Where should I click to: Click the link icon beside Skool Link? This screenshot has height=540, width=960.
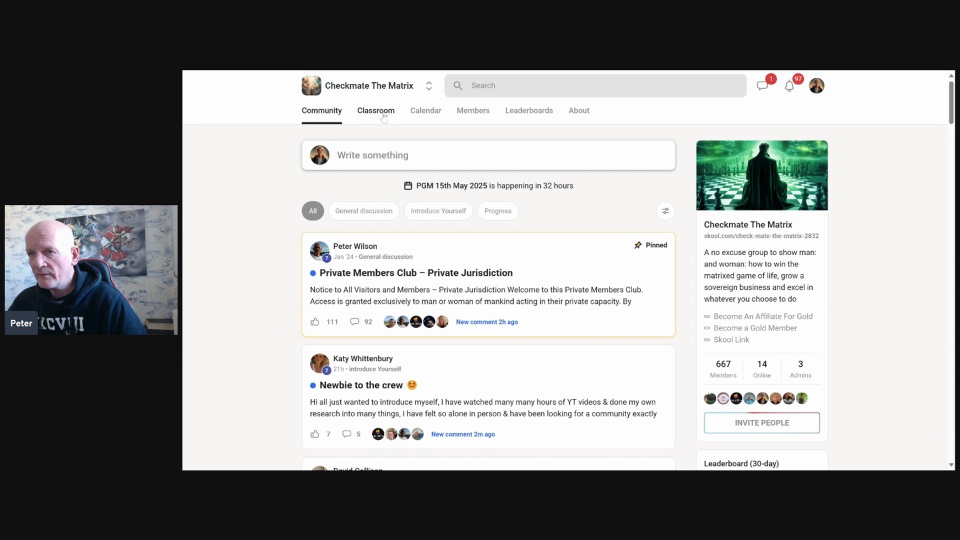pyautogui.click(x=707, y=340)
